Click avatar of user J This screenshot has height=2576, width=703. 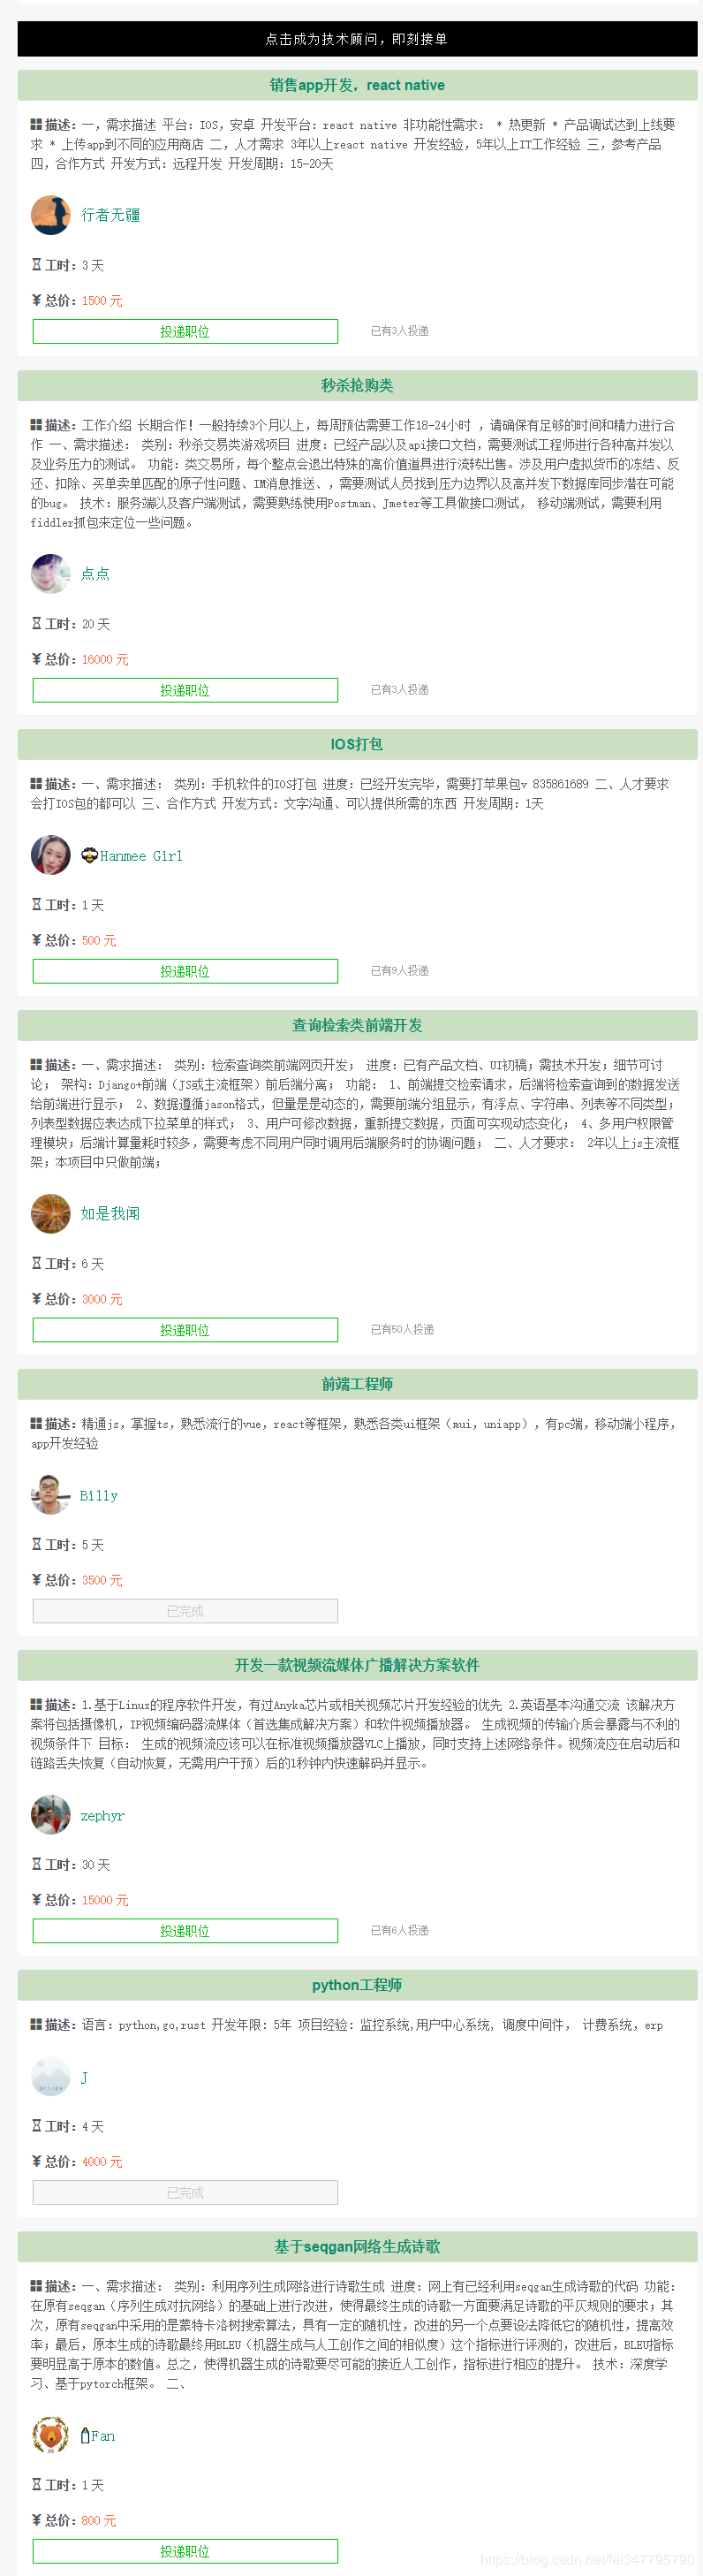tap(51, 2077)
